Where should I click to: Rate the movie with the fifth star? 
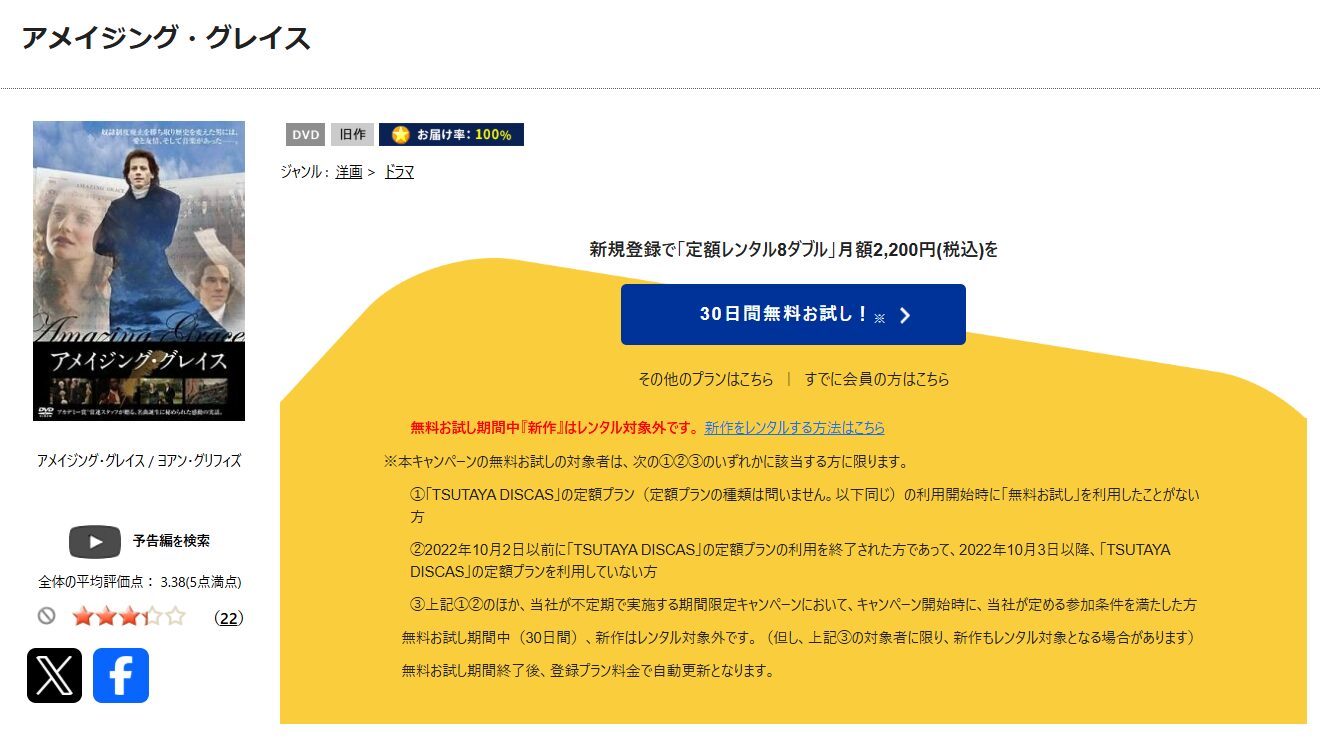coord(175,617)
